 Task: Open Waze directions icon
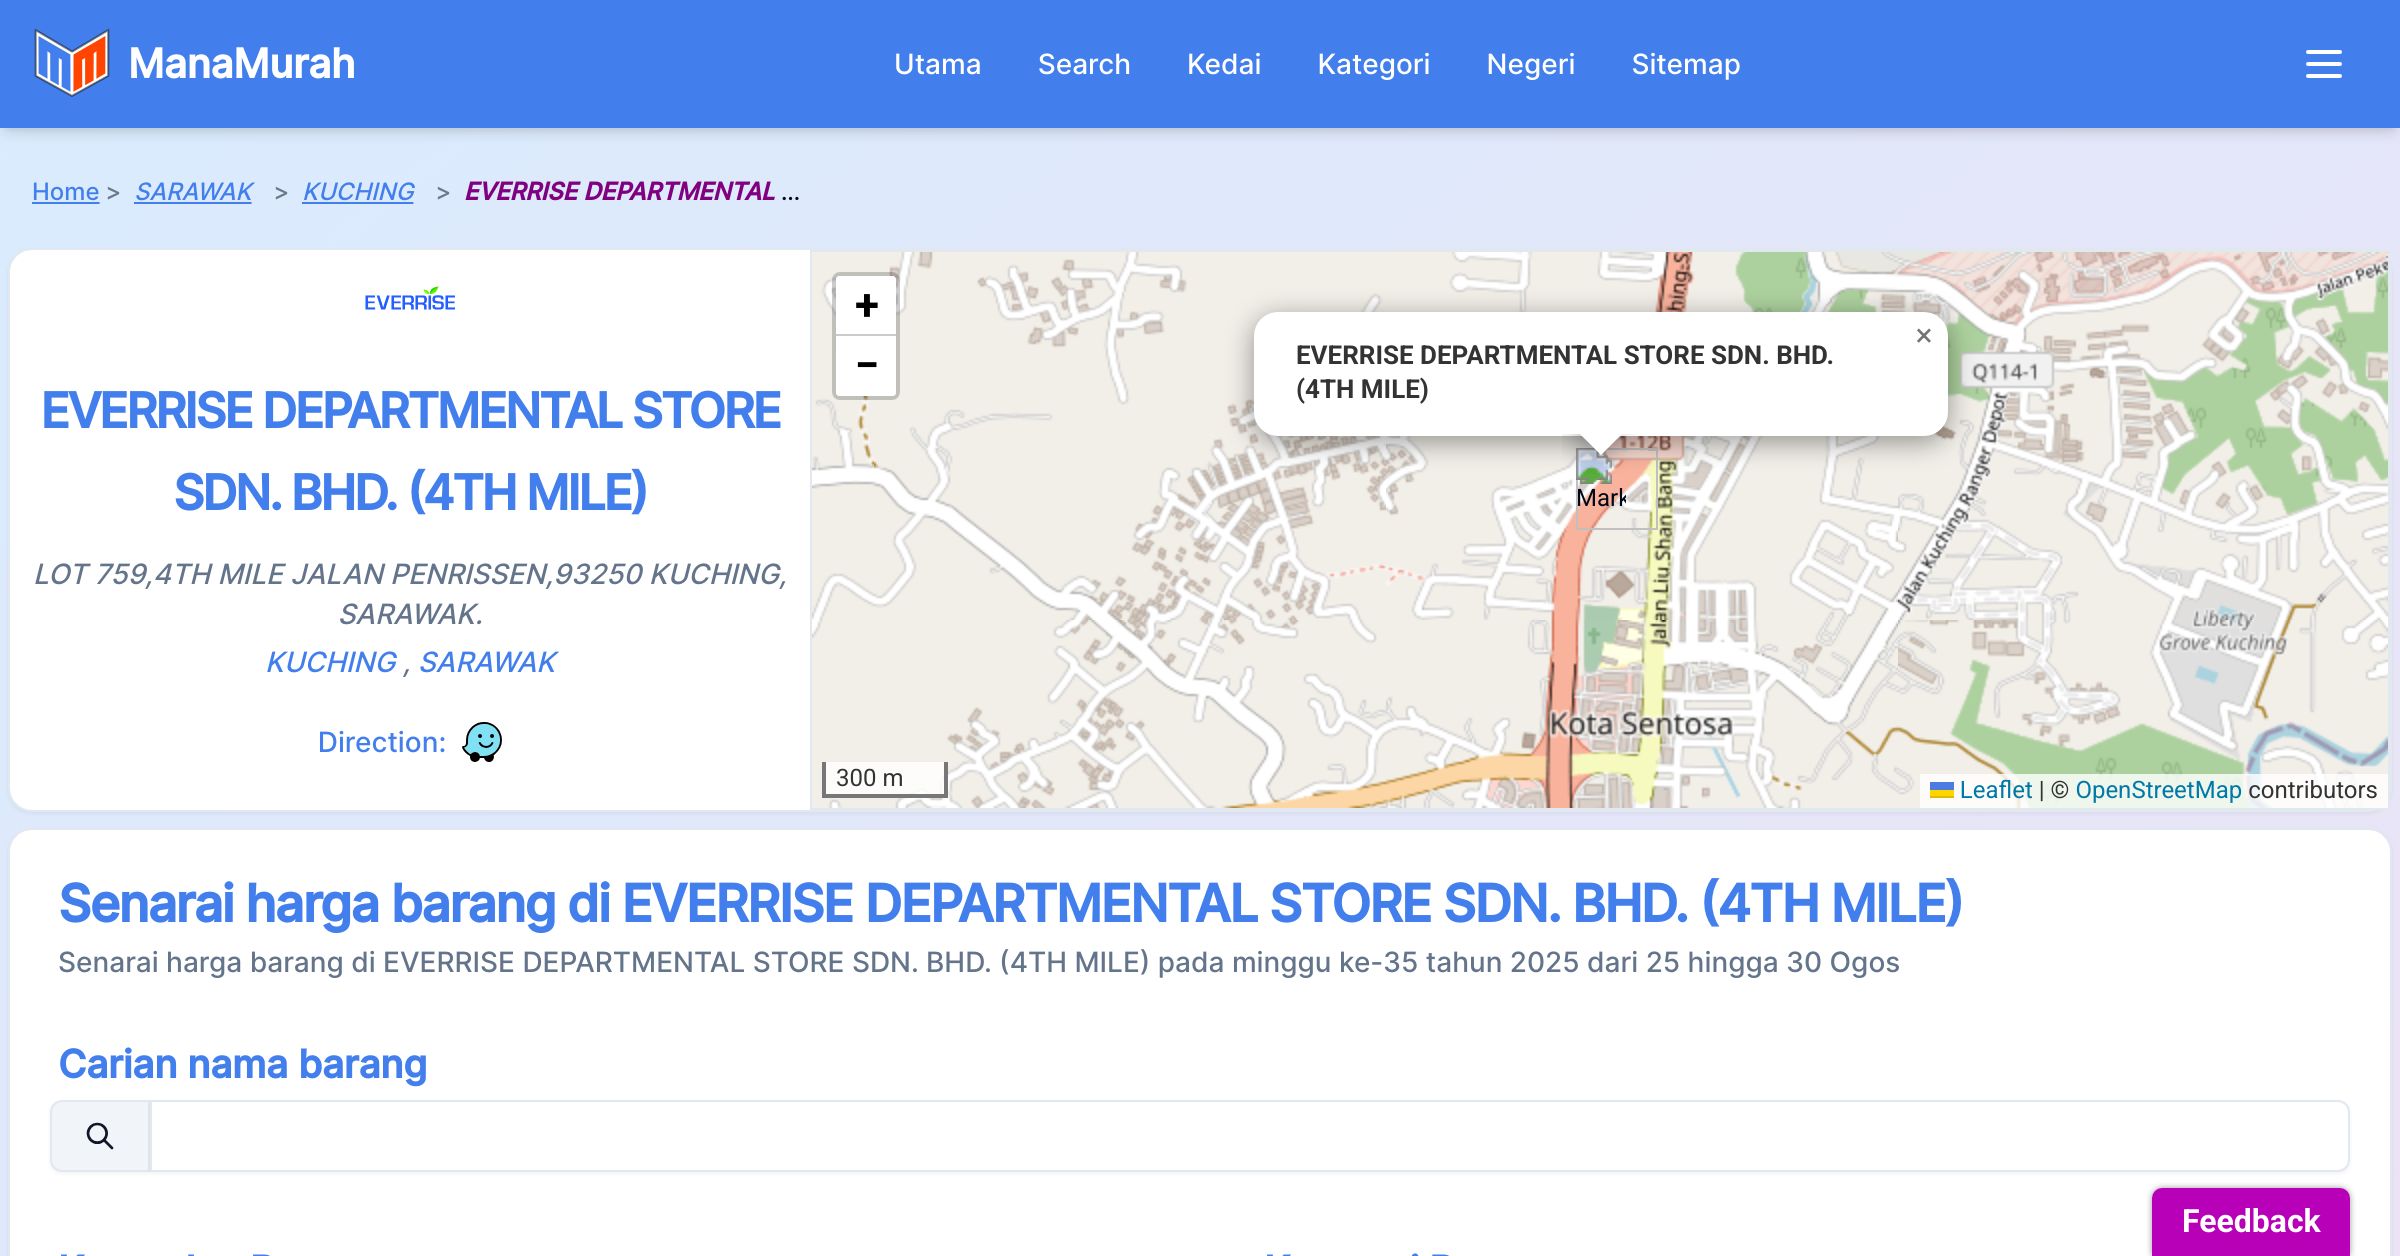pyautogui.click(x=482, y=742)
